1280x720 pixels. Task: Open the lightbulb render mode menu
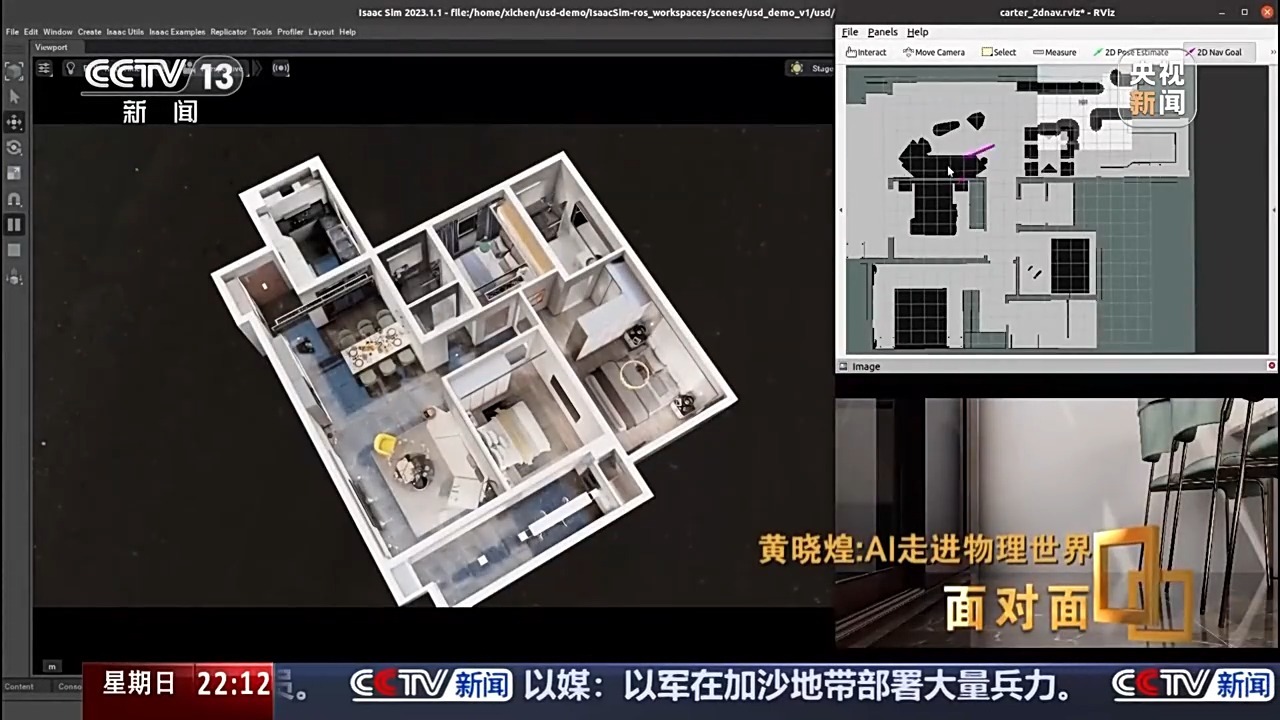(x=70, y=68)
